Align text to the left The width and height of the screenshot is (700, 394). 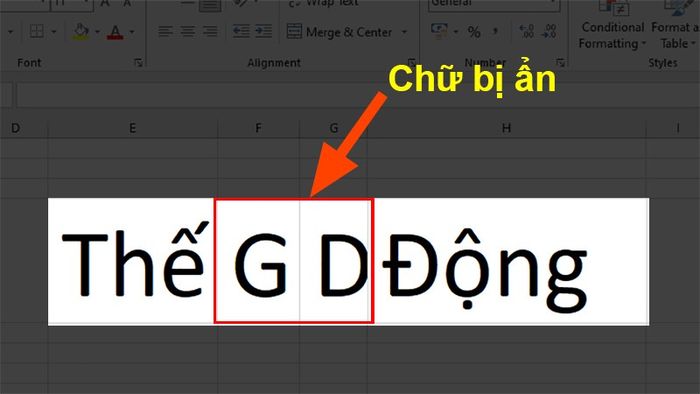click(166, 31)
